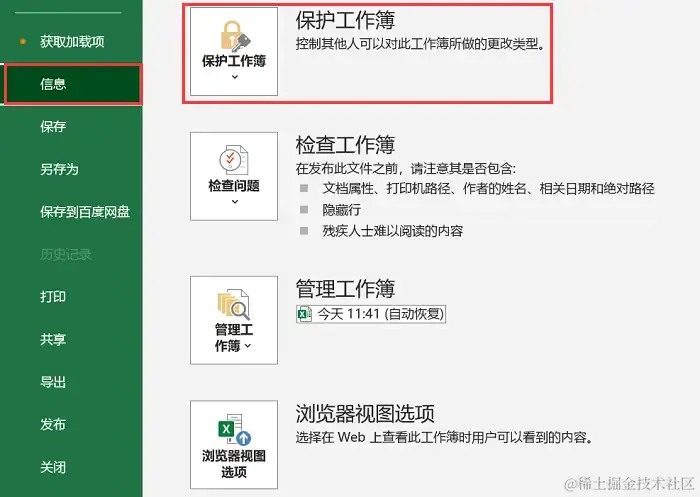The height and width of the screenshot is (497, 700).
Task: Click description 选择在 Web 上查看此工作簿时
Action: click(444, 437)
